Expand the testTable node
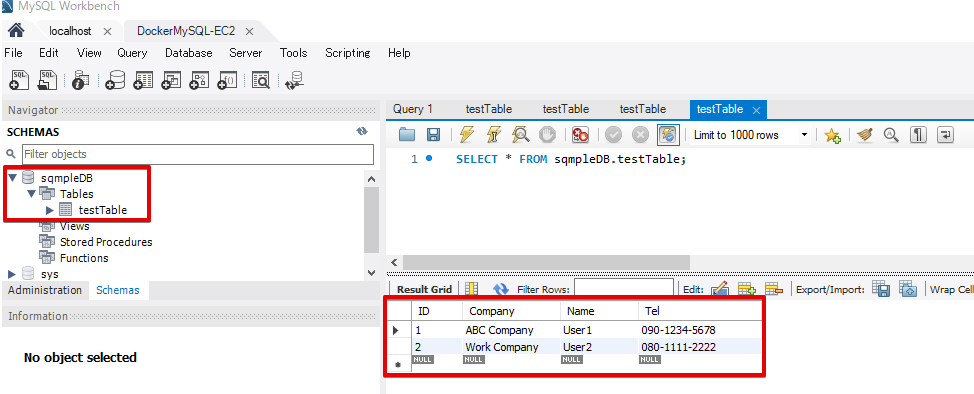 (x=50, y=210)
